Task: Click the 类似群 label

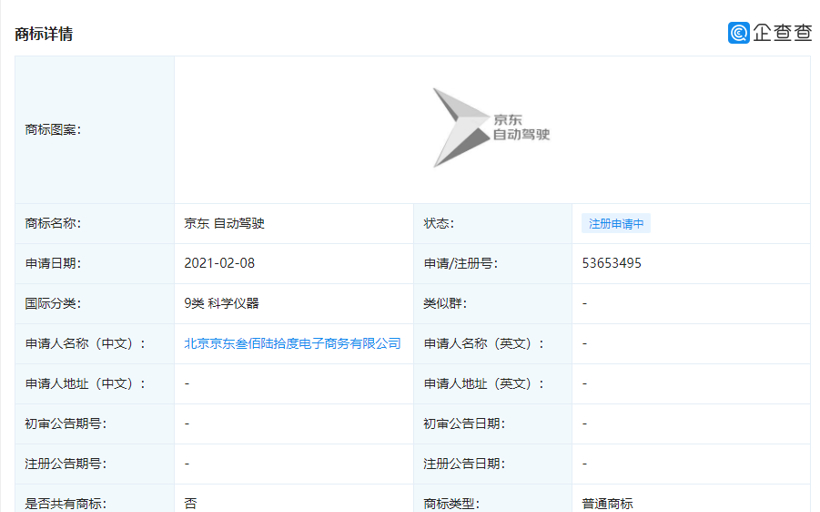Action: point(445,303)
